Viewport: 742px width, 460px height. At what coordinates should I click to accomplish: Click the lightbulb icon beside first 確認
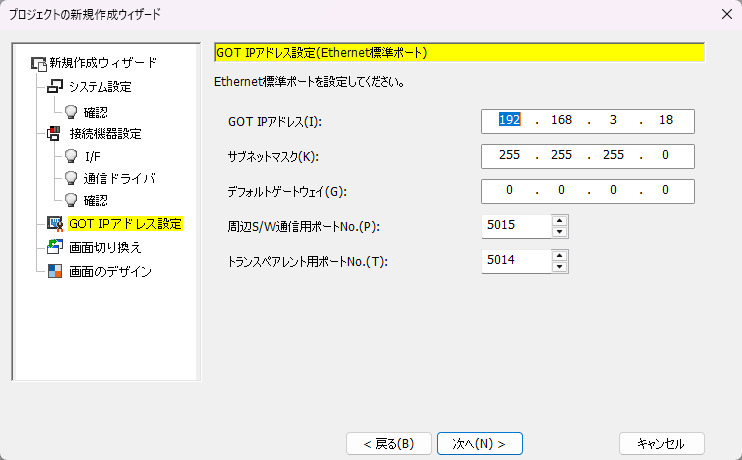click(x=71, y=111)
